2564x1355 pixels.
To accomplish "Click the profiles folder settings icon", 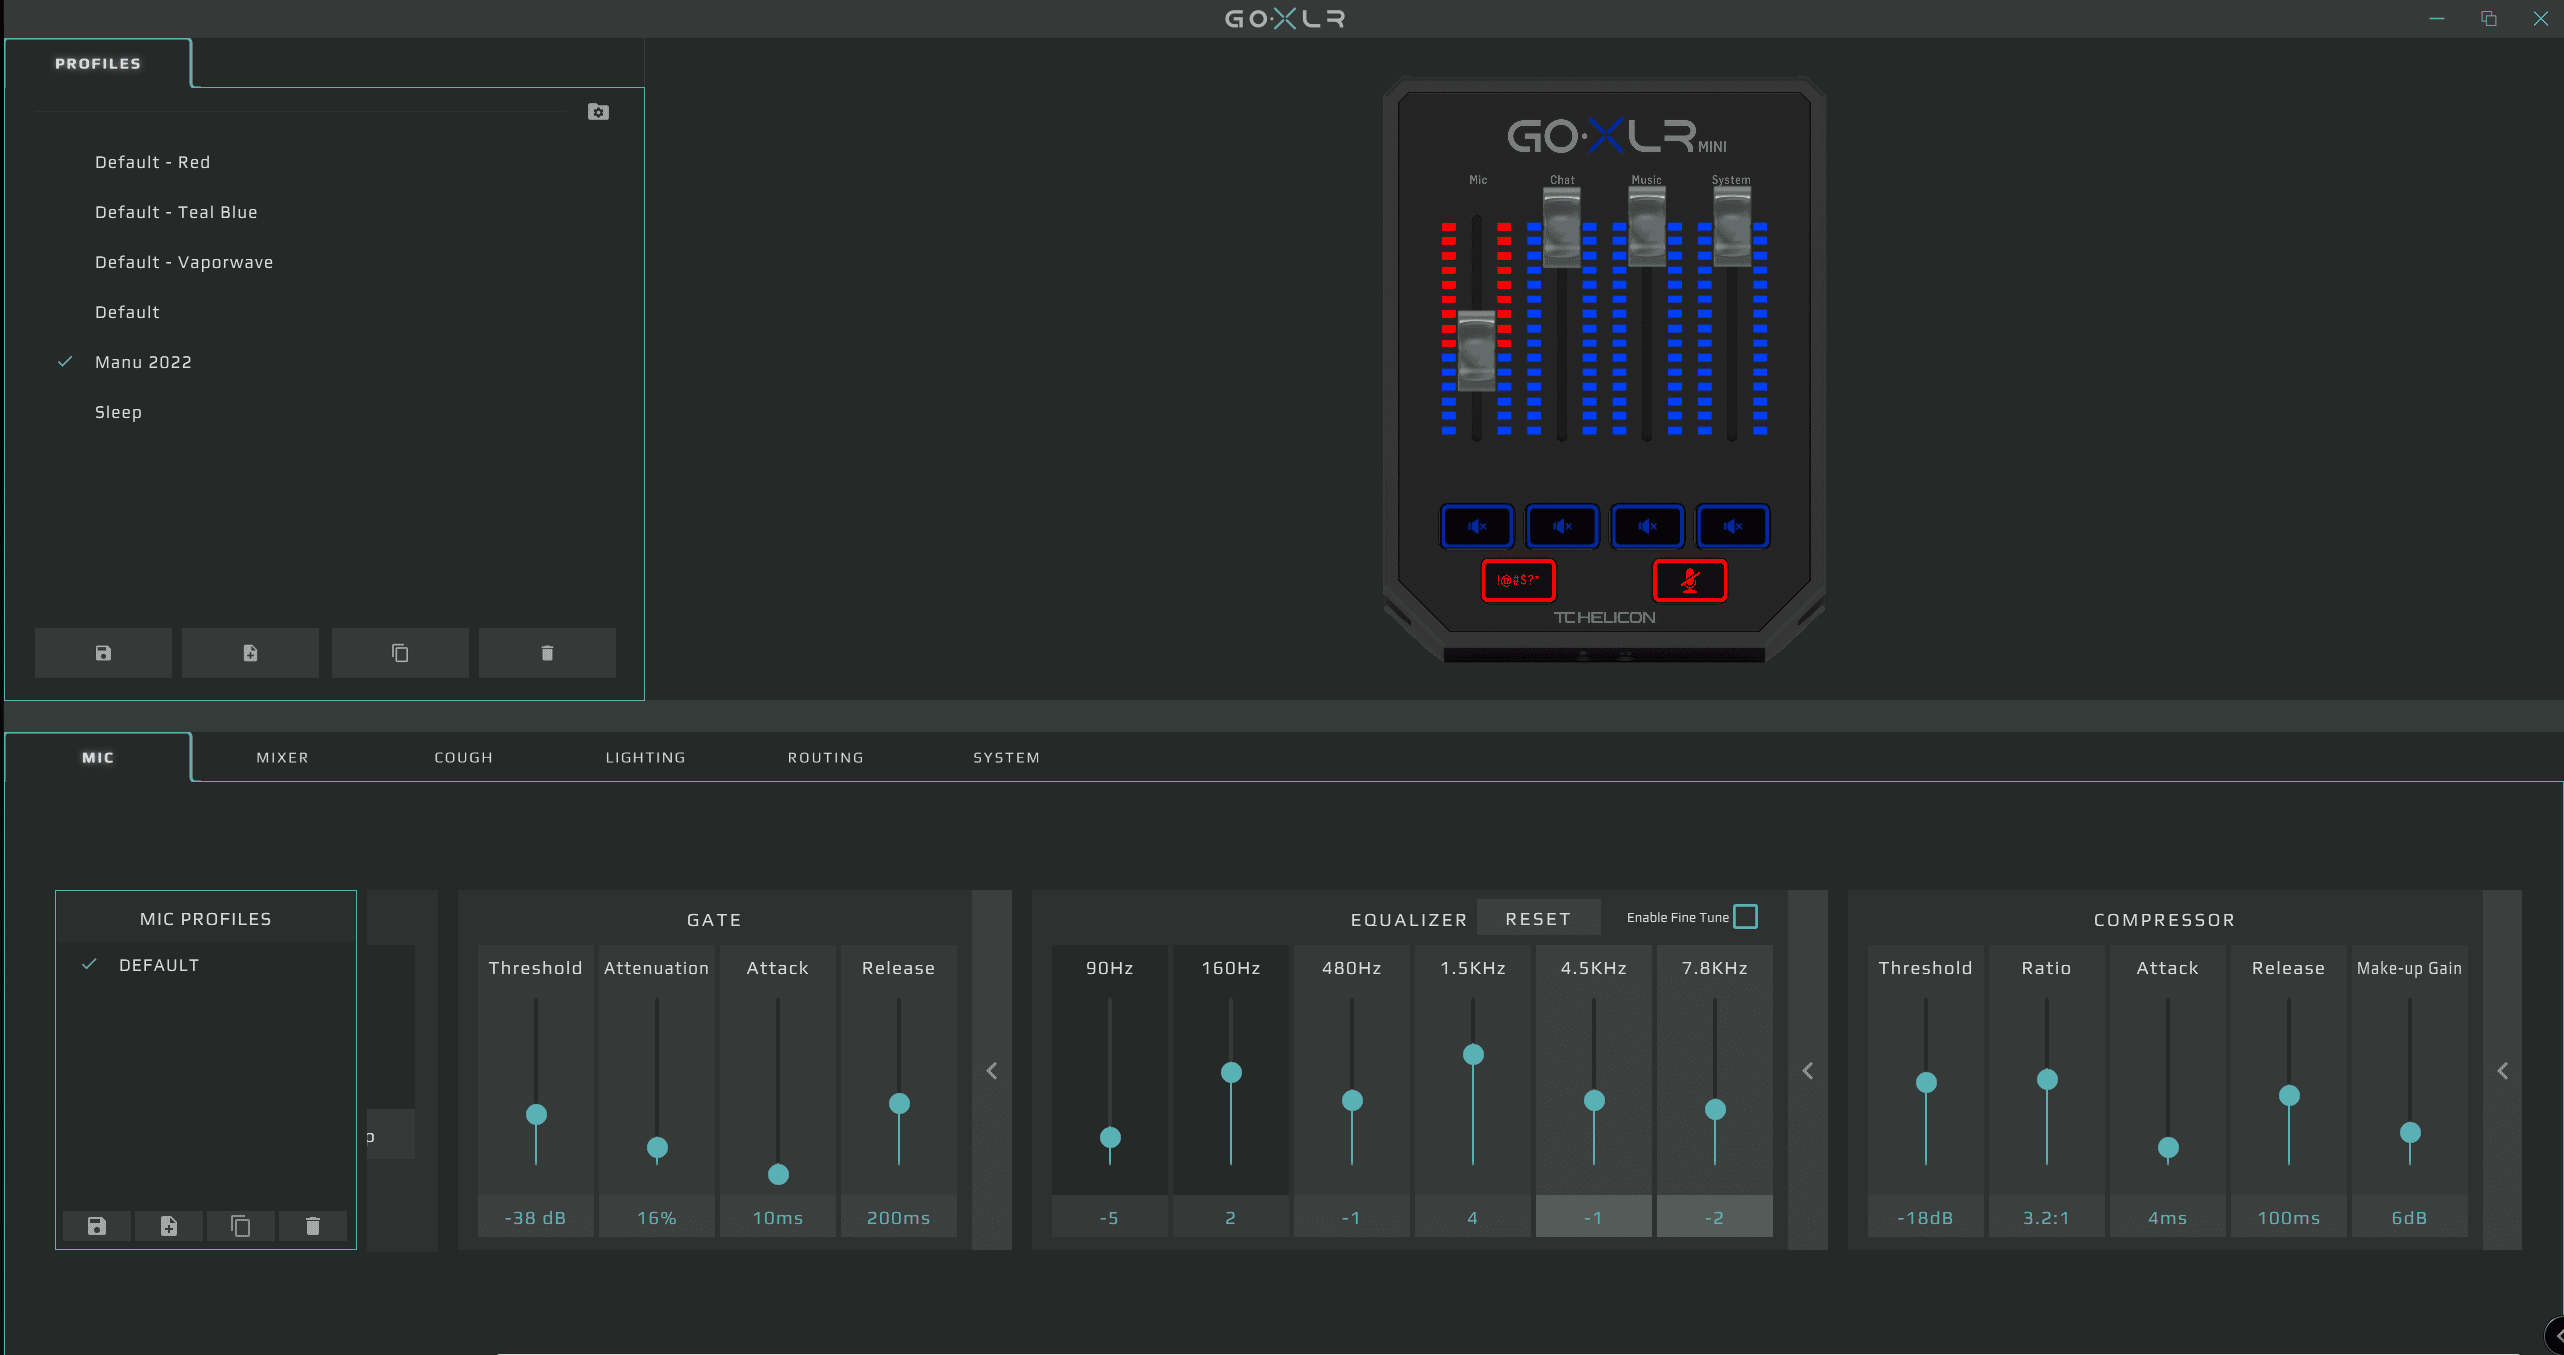I will coord(598,112).
